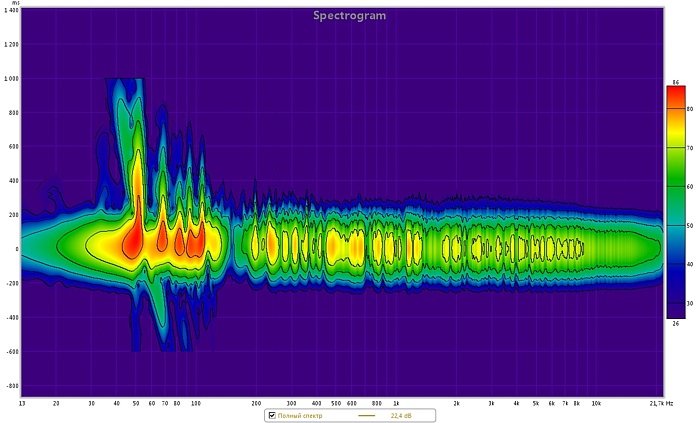Click the Полный спектр legend label

298,415
